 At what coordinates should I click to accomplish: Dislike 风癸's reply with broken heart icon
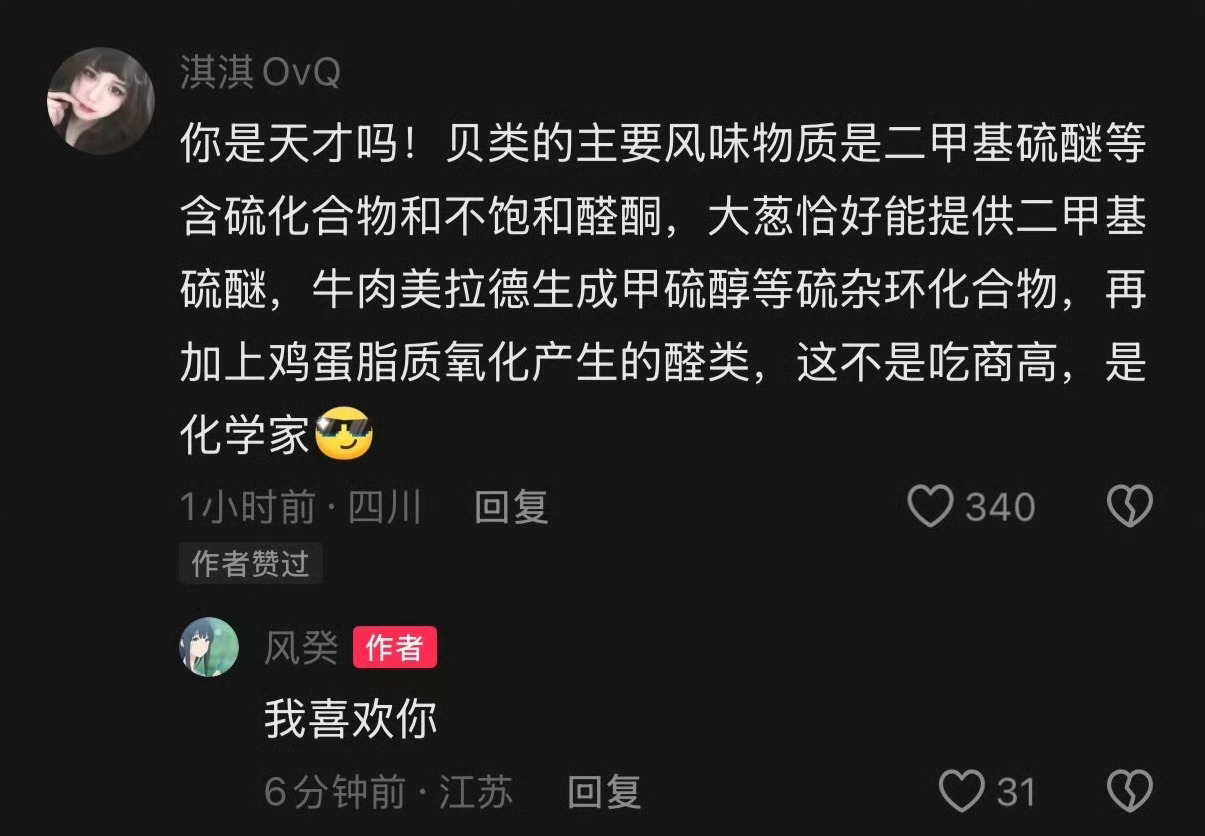point(1130,792)
